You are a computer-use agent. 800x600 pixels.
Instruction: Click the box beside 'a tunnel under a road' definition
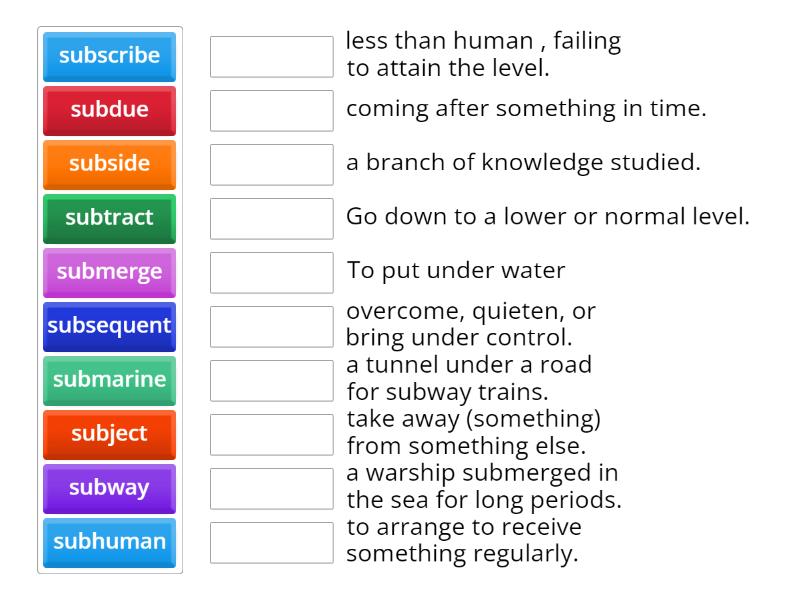(271, 380)
